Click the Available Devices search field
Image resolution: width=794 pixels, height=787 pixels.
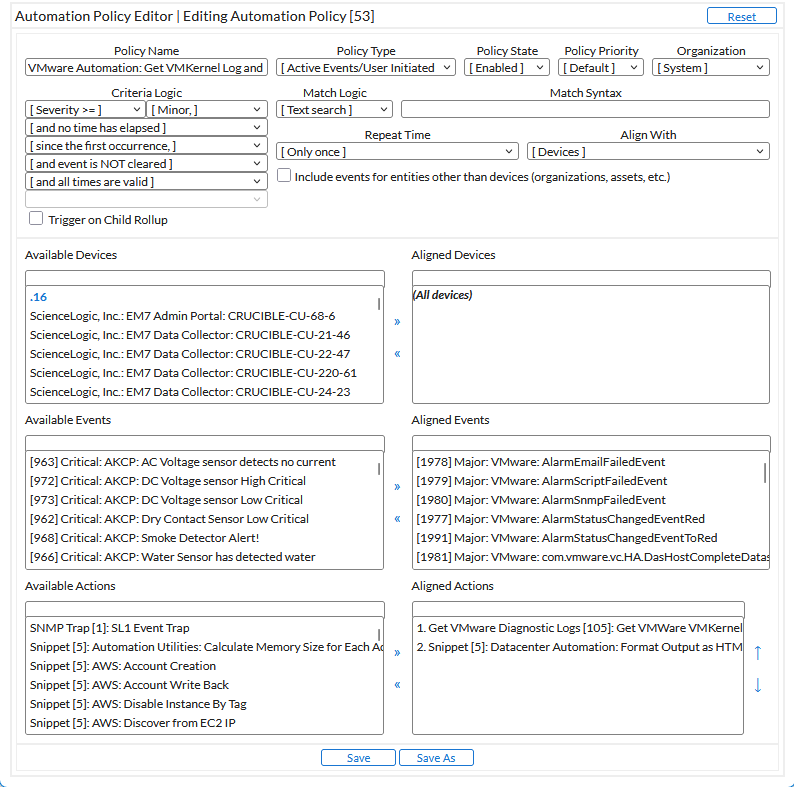[x=205, y=278]
